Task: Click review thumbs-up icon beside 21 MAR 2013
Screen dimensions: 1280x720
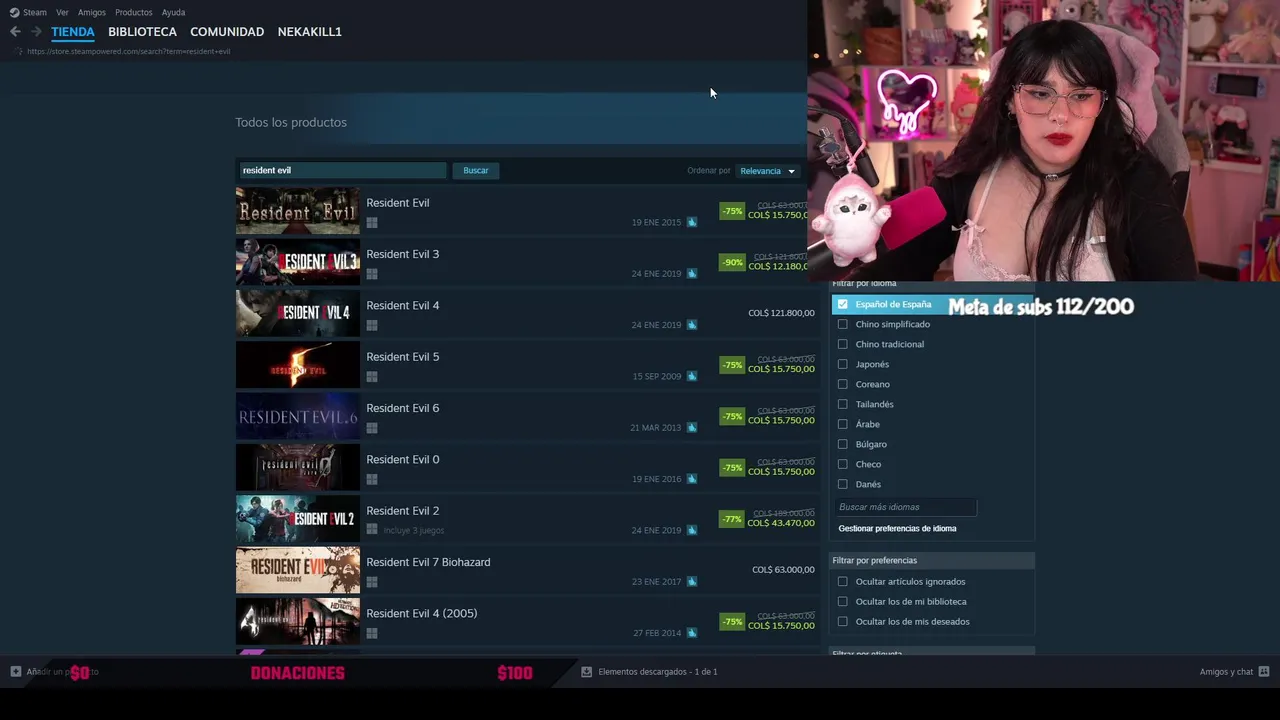Action: pyautogui.click(x=691, y=427)
